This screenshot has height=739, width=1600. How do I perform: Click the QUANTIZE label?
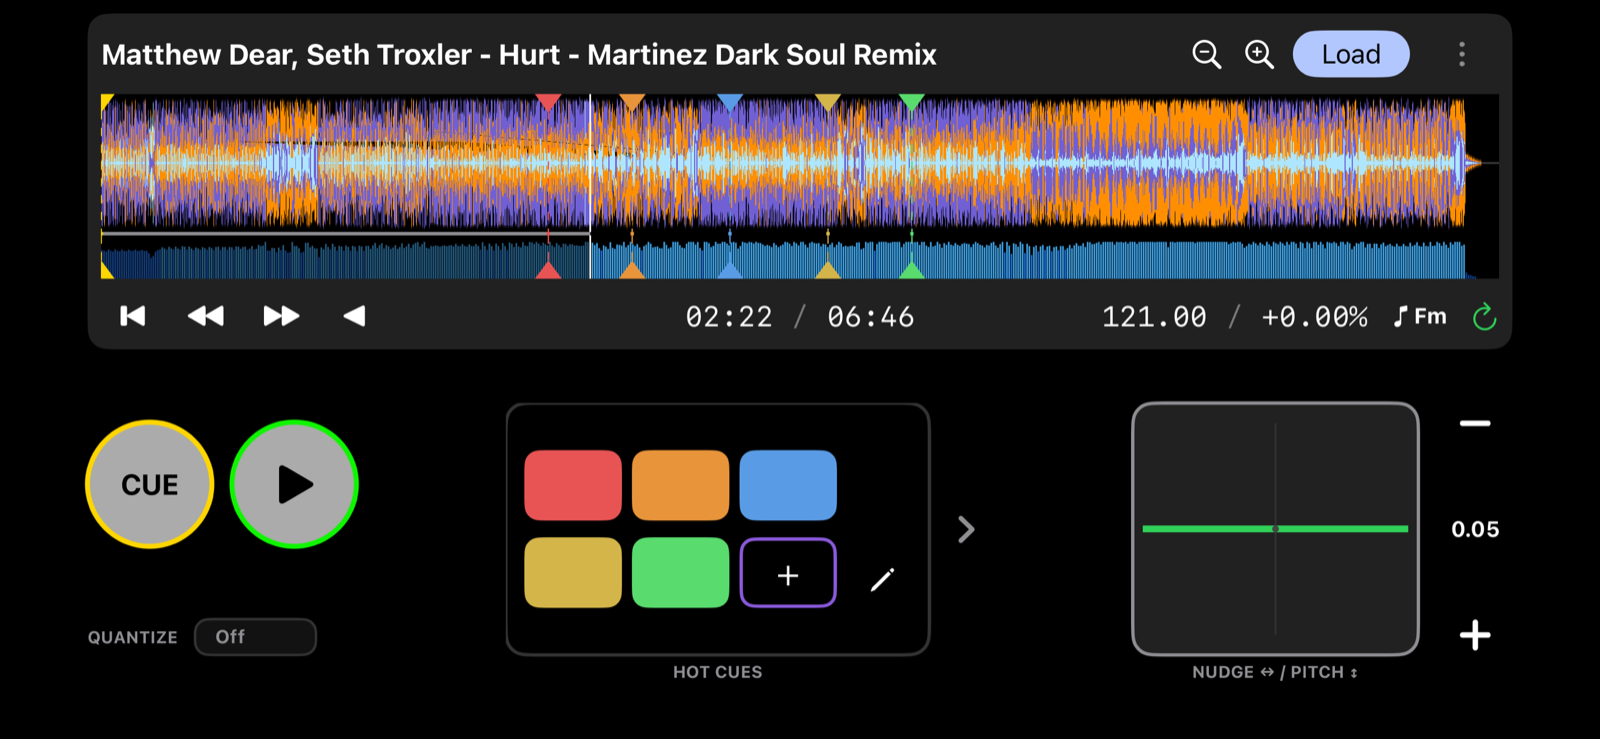(x=133, y=637)
